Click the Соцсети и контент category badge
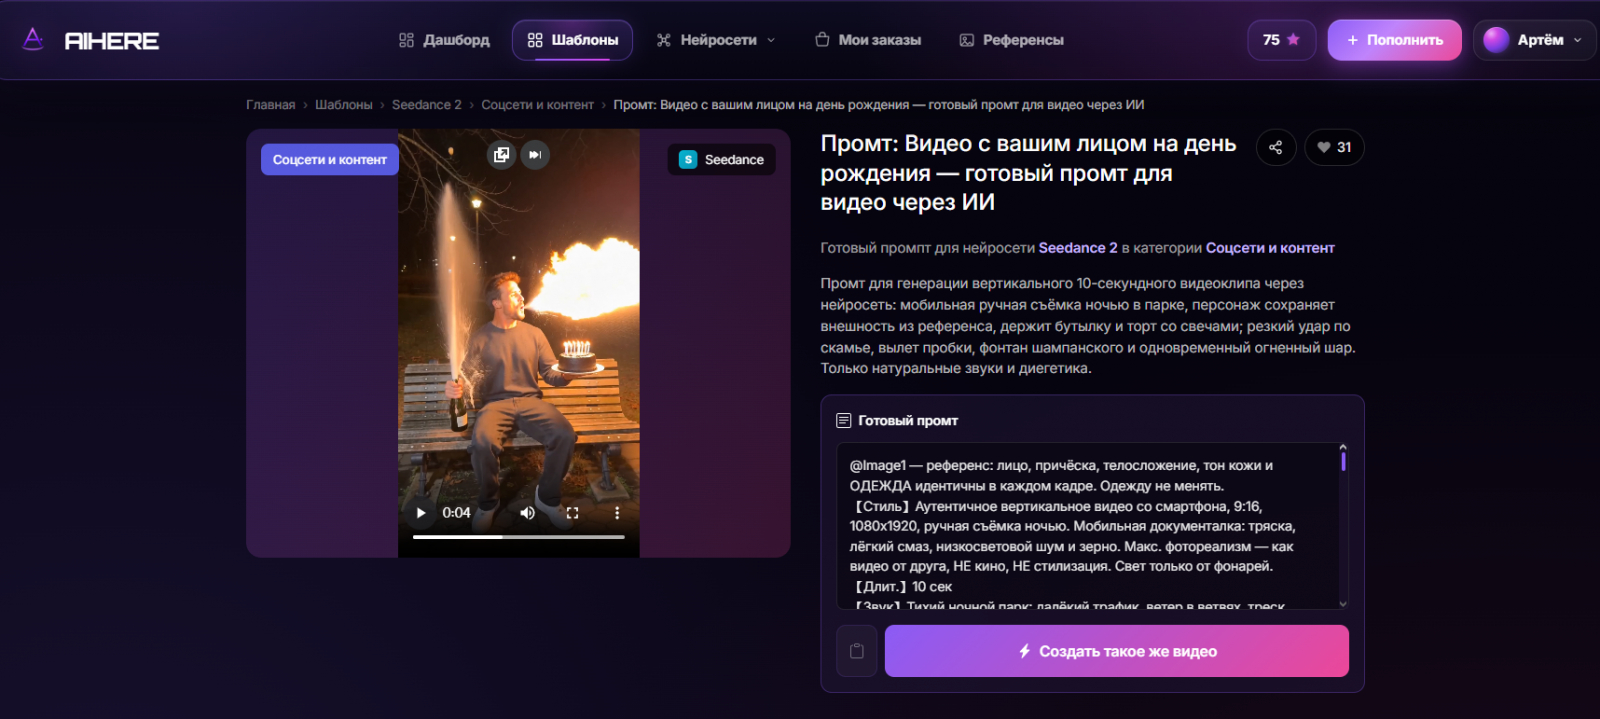The height and width of the screenshot is (719, 1600). 330,160
